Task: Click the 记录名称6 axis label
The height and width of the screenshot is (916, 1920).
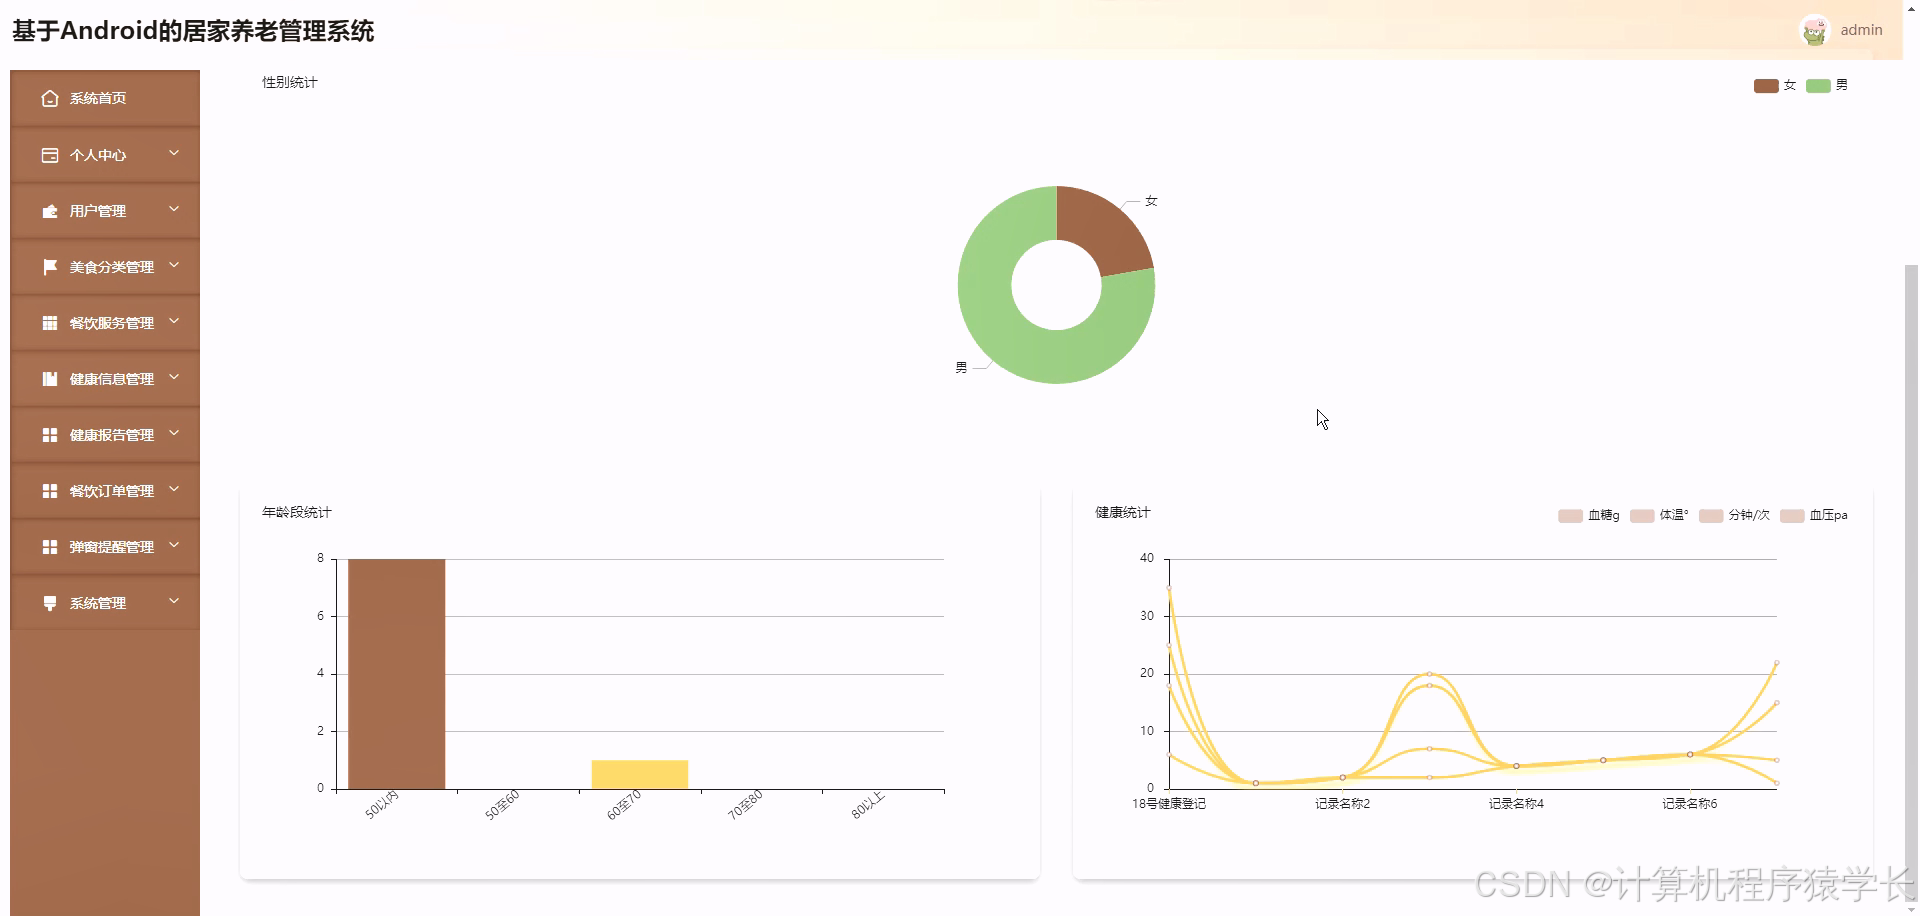Action: (1690, 804)
